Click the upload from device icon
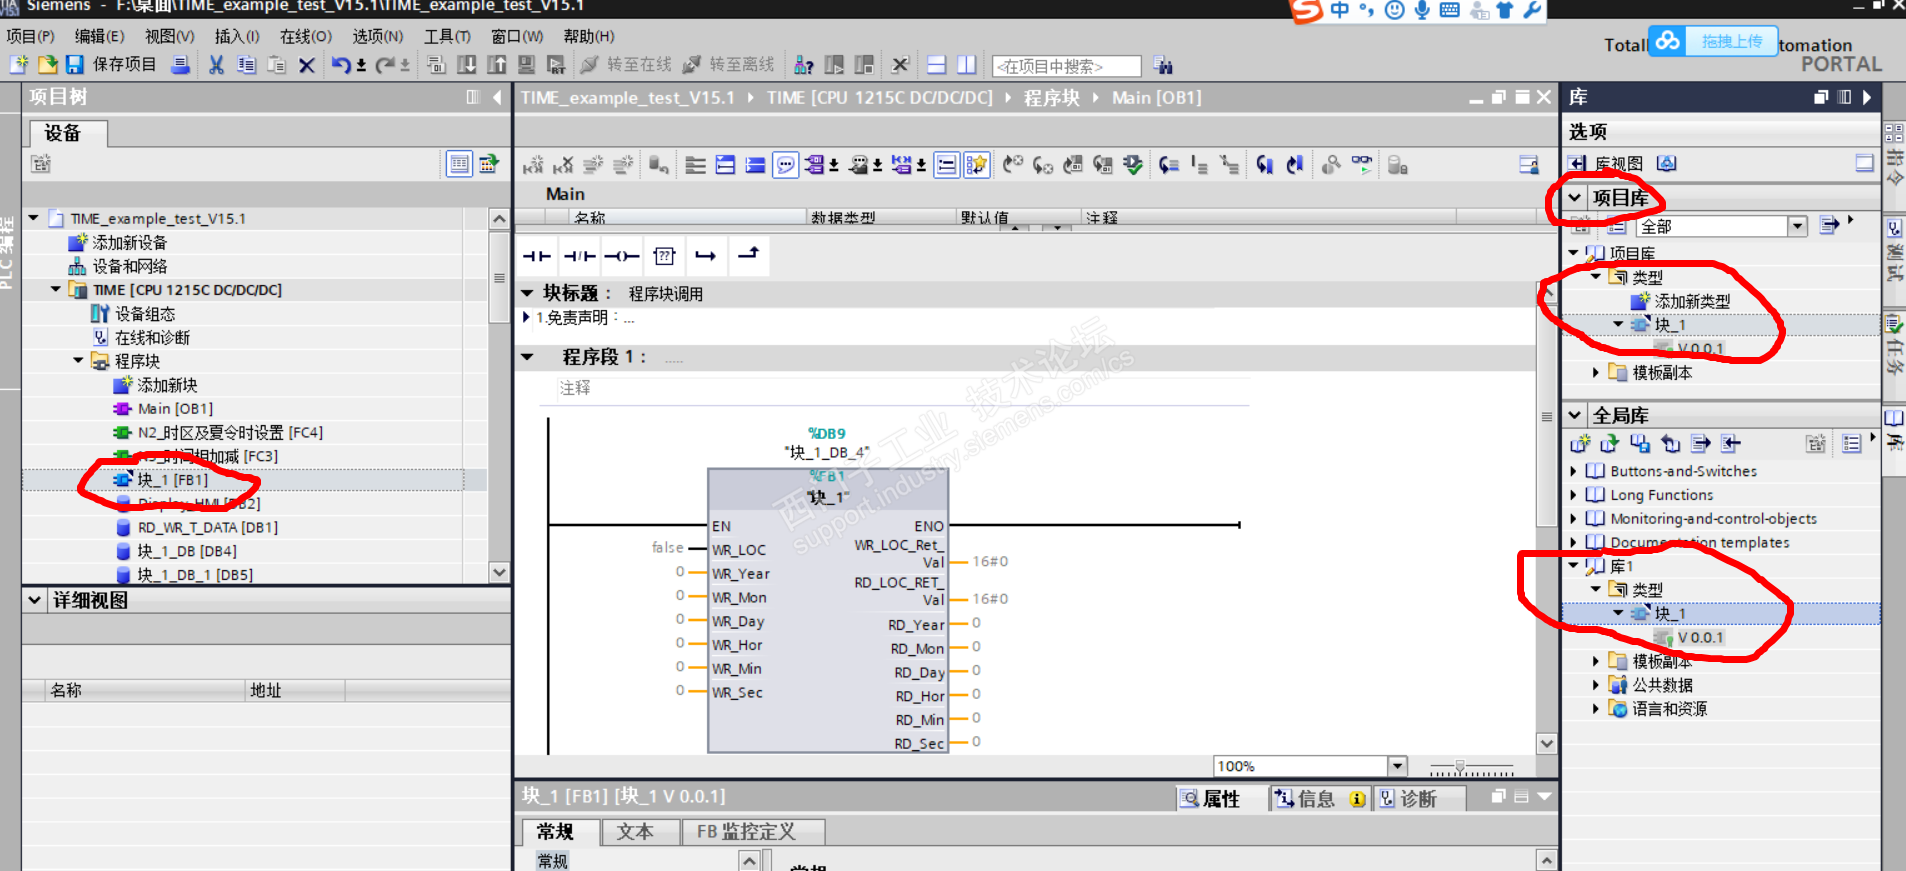 496,65
